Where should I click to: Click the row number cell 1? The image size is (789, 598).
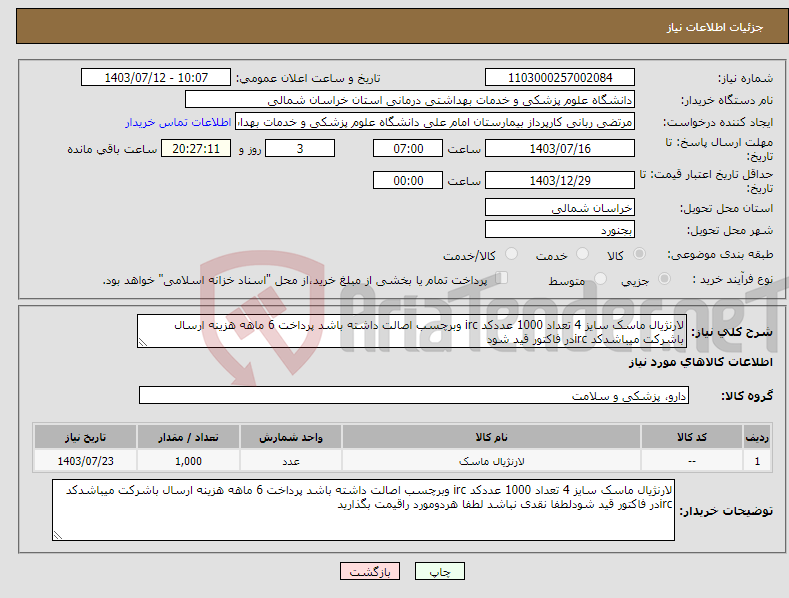(757, 461)
